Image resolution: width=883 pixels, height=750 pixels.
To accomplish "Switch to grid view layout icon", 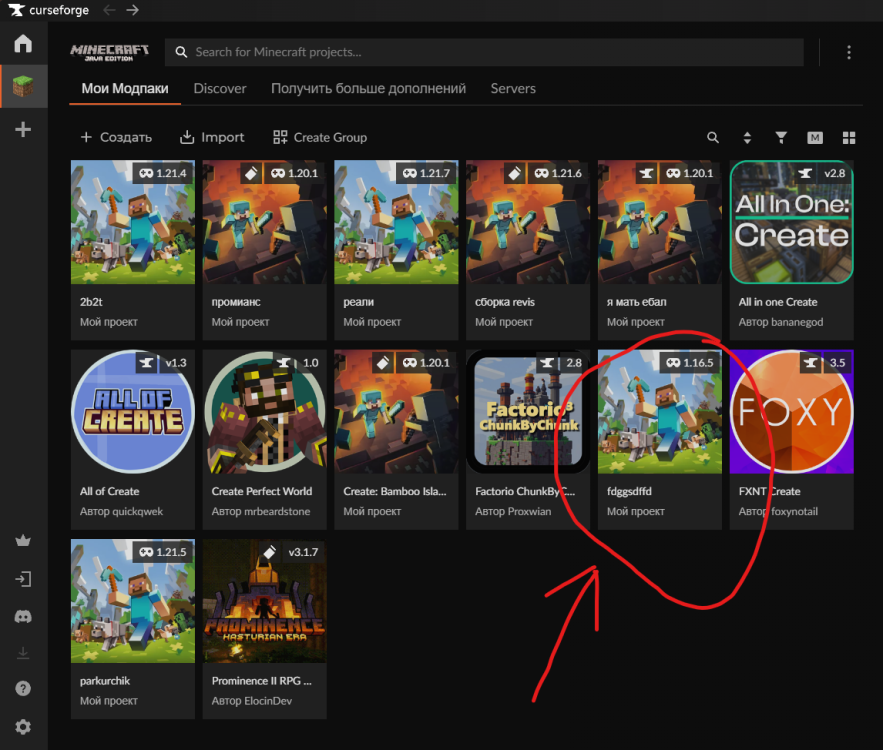I will pos(849,137).
